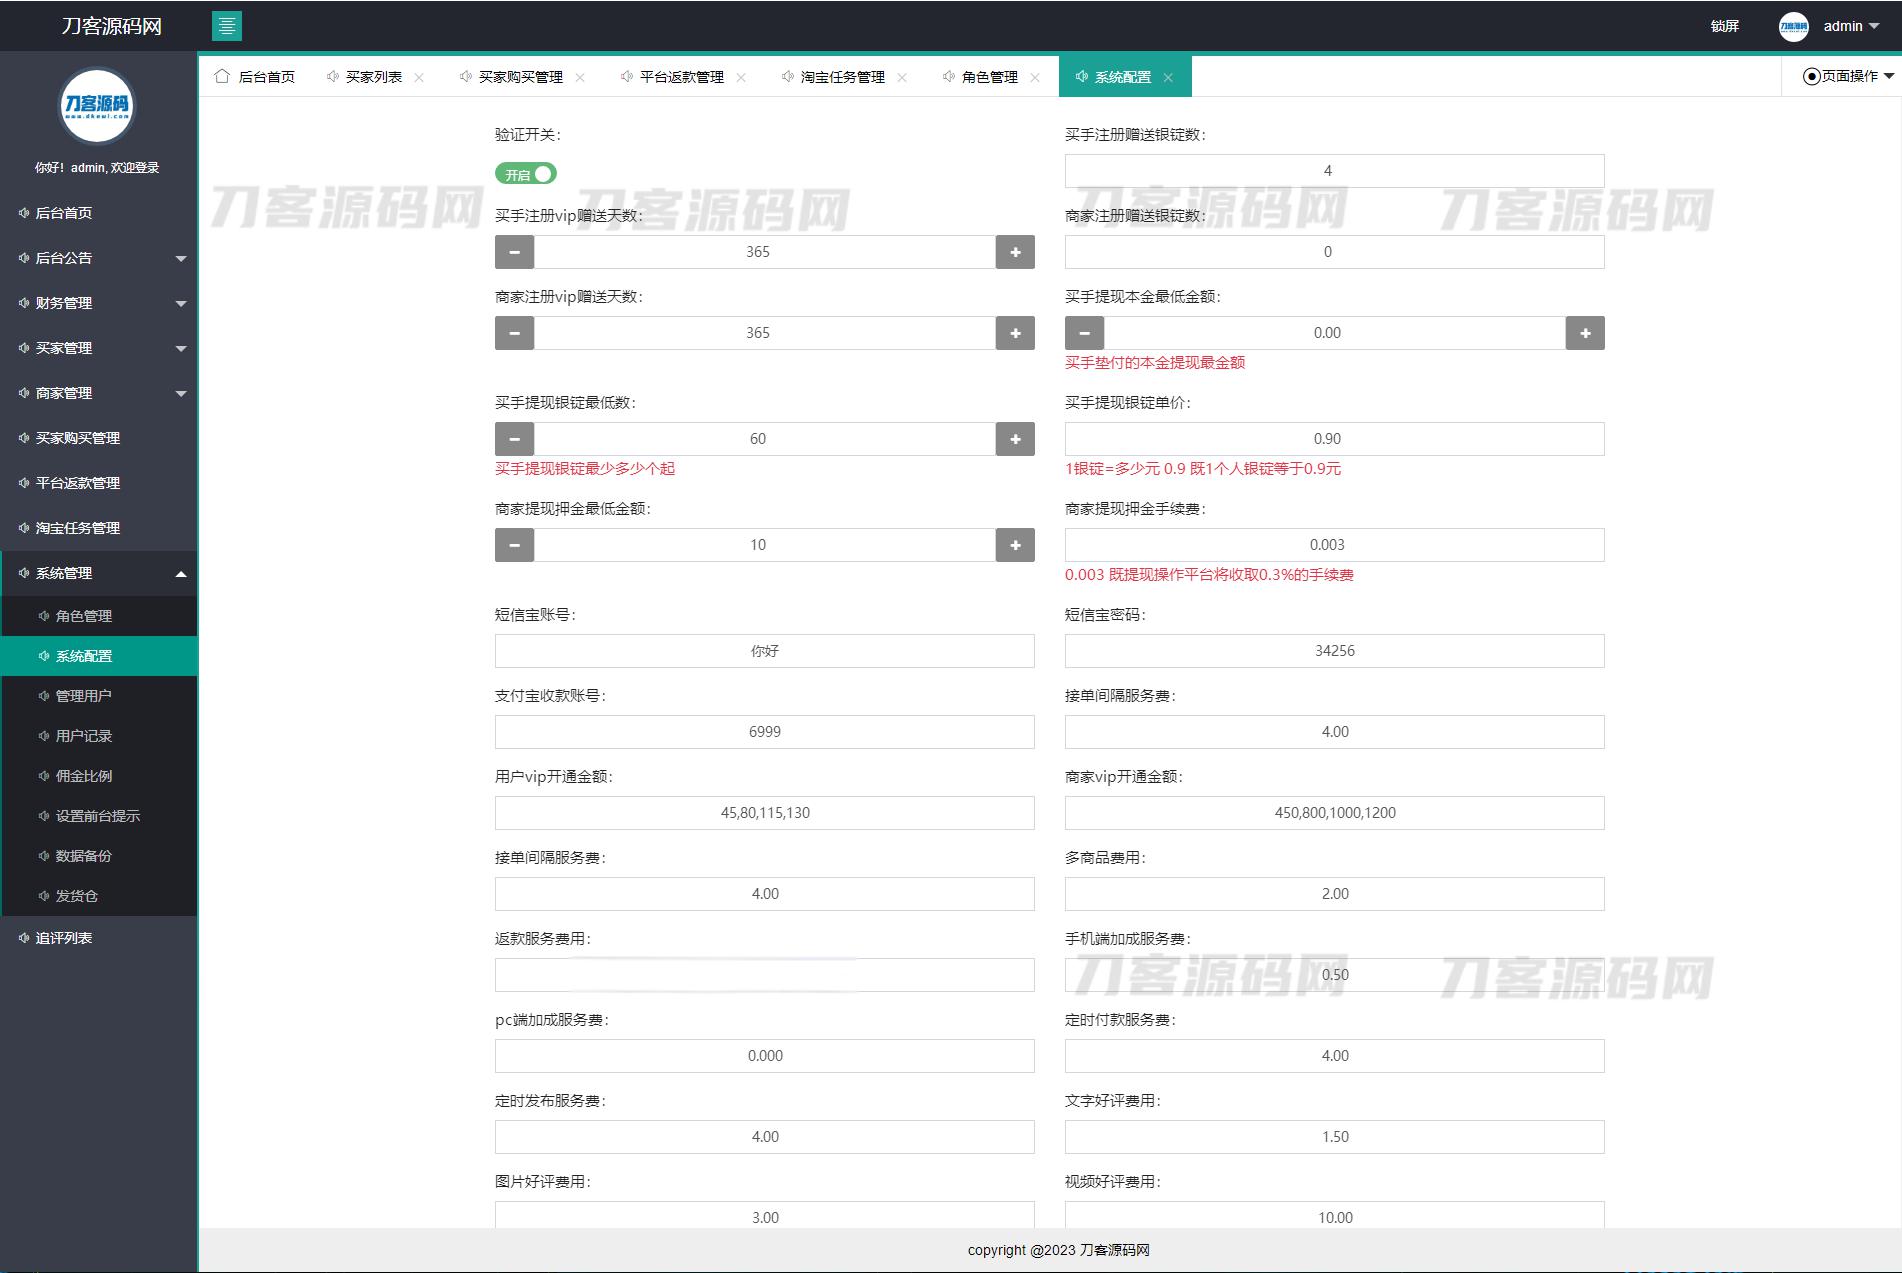Click 买手提现银锭单价 input field

click(x=1334, y=439)
